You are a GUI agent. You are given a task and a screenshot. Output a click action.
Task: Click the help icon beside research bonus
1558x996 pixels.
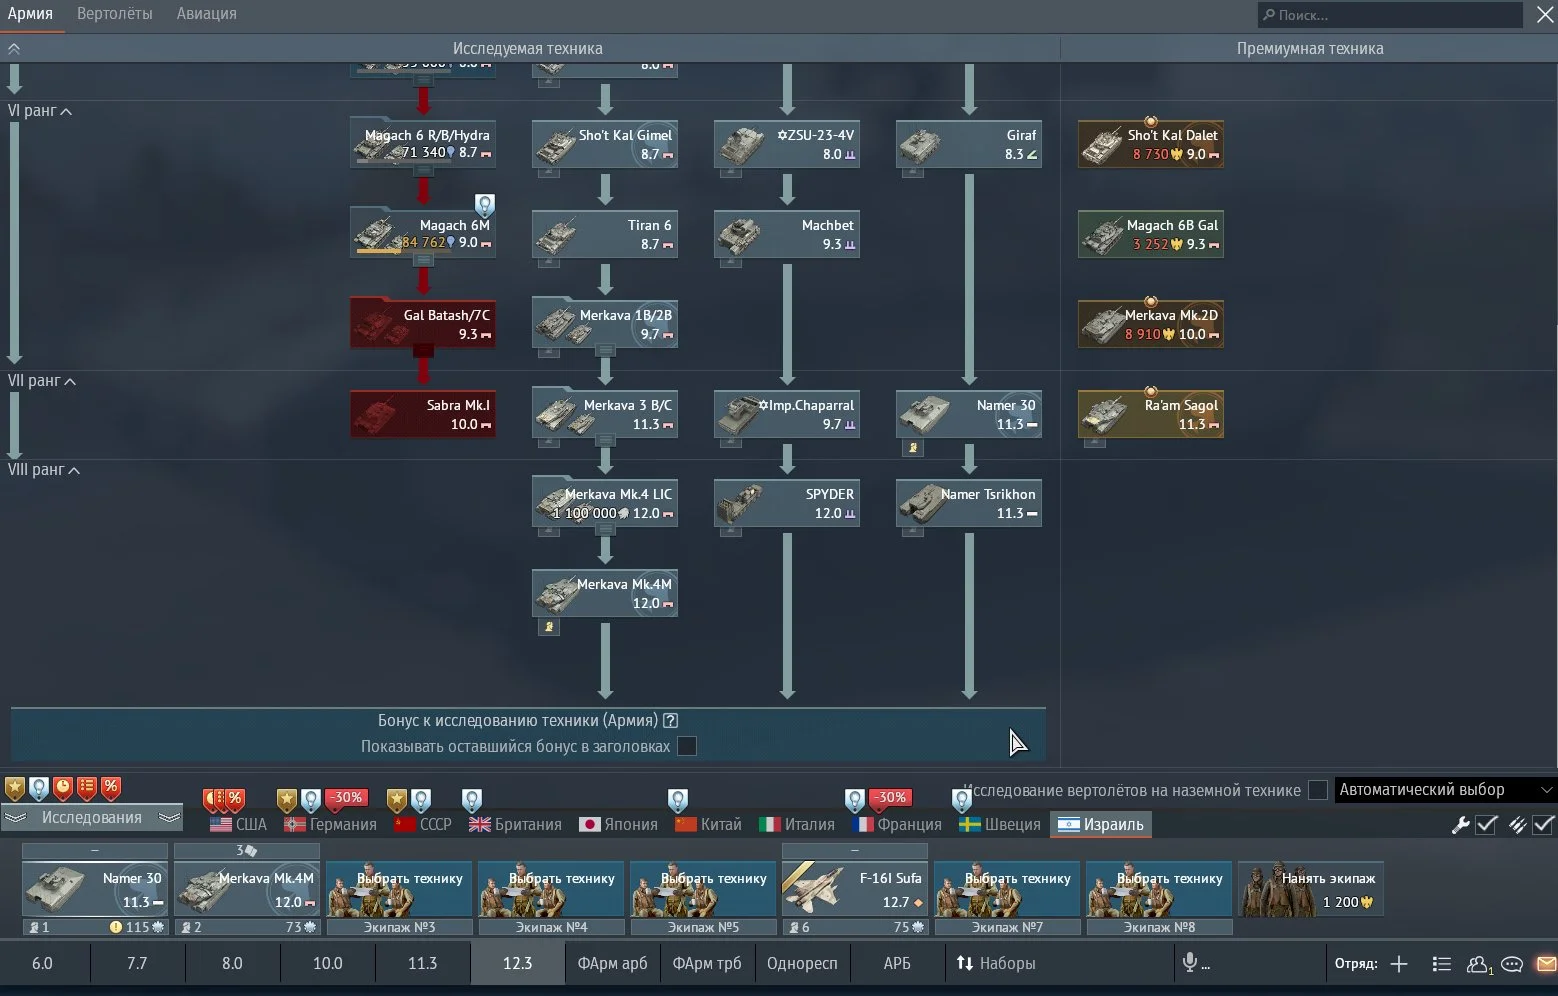pos(671,720)
